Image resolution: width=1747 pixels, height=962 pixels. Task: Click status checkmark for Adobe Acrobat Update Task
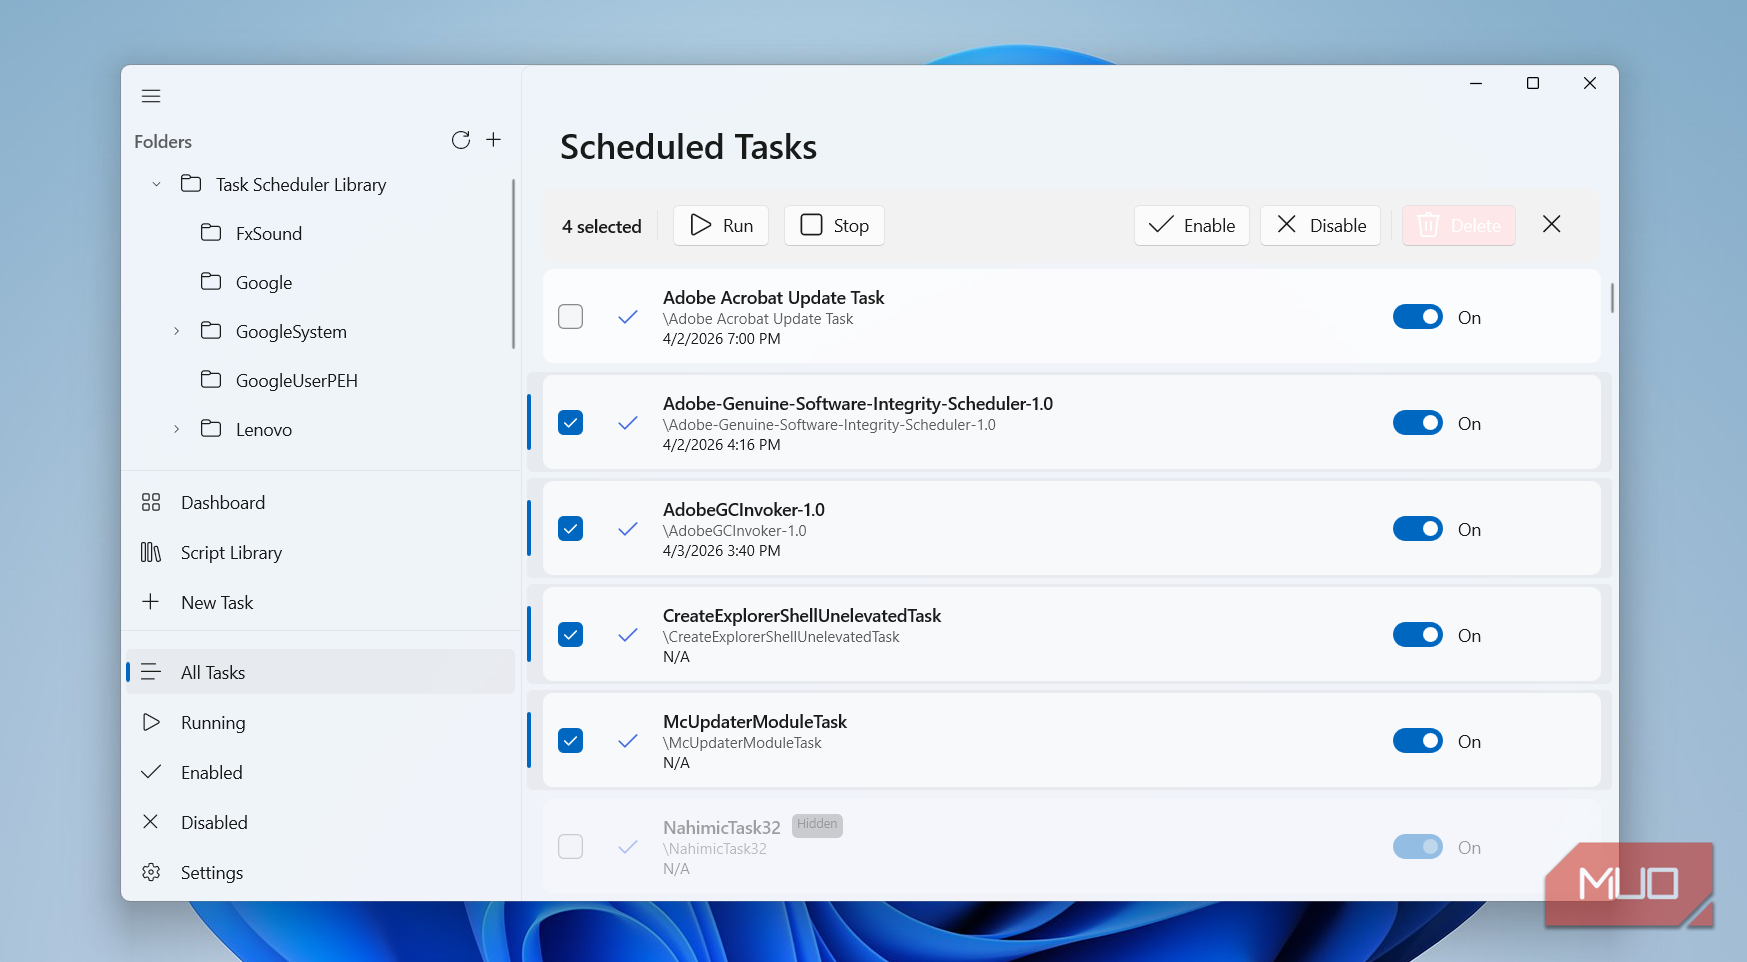pos(628,317)
